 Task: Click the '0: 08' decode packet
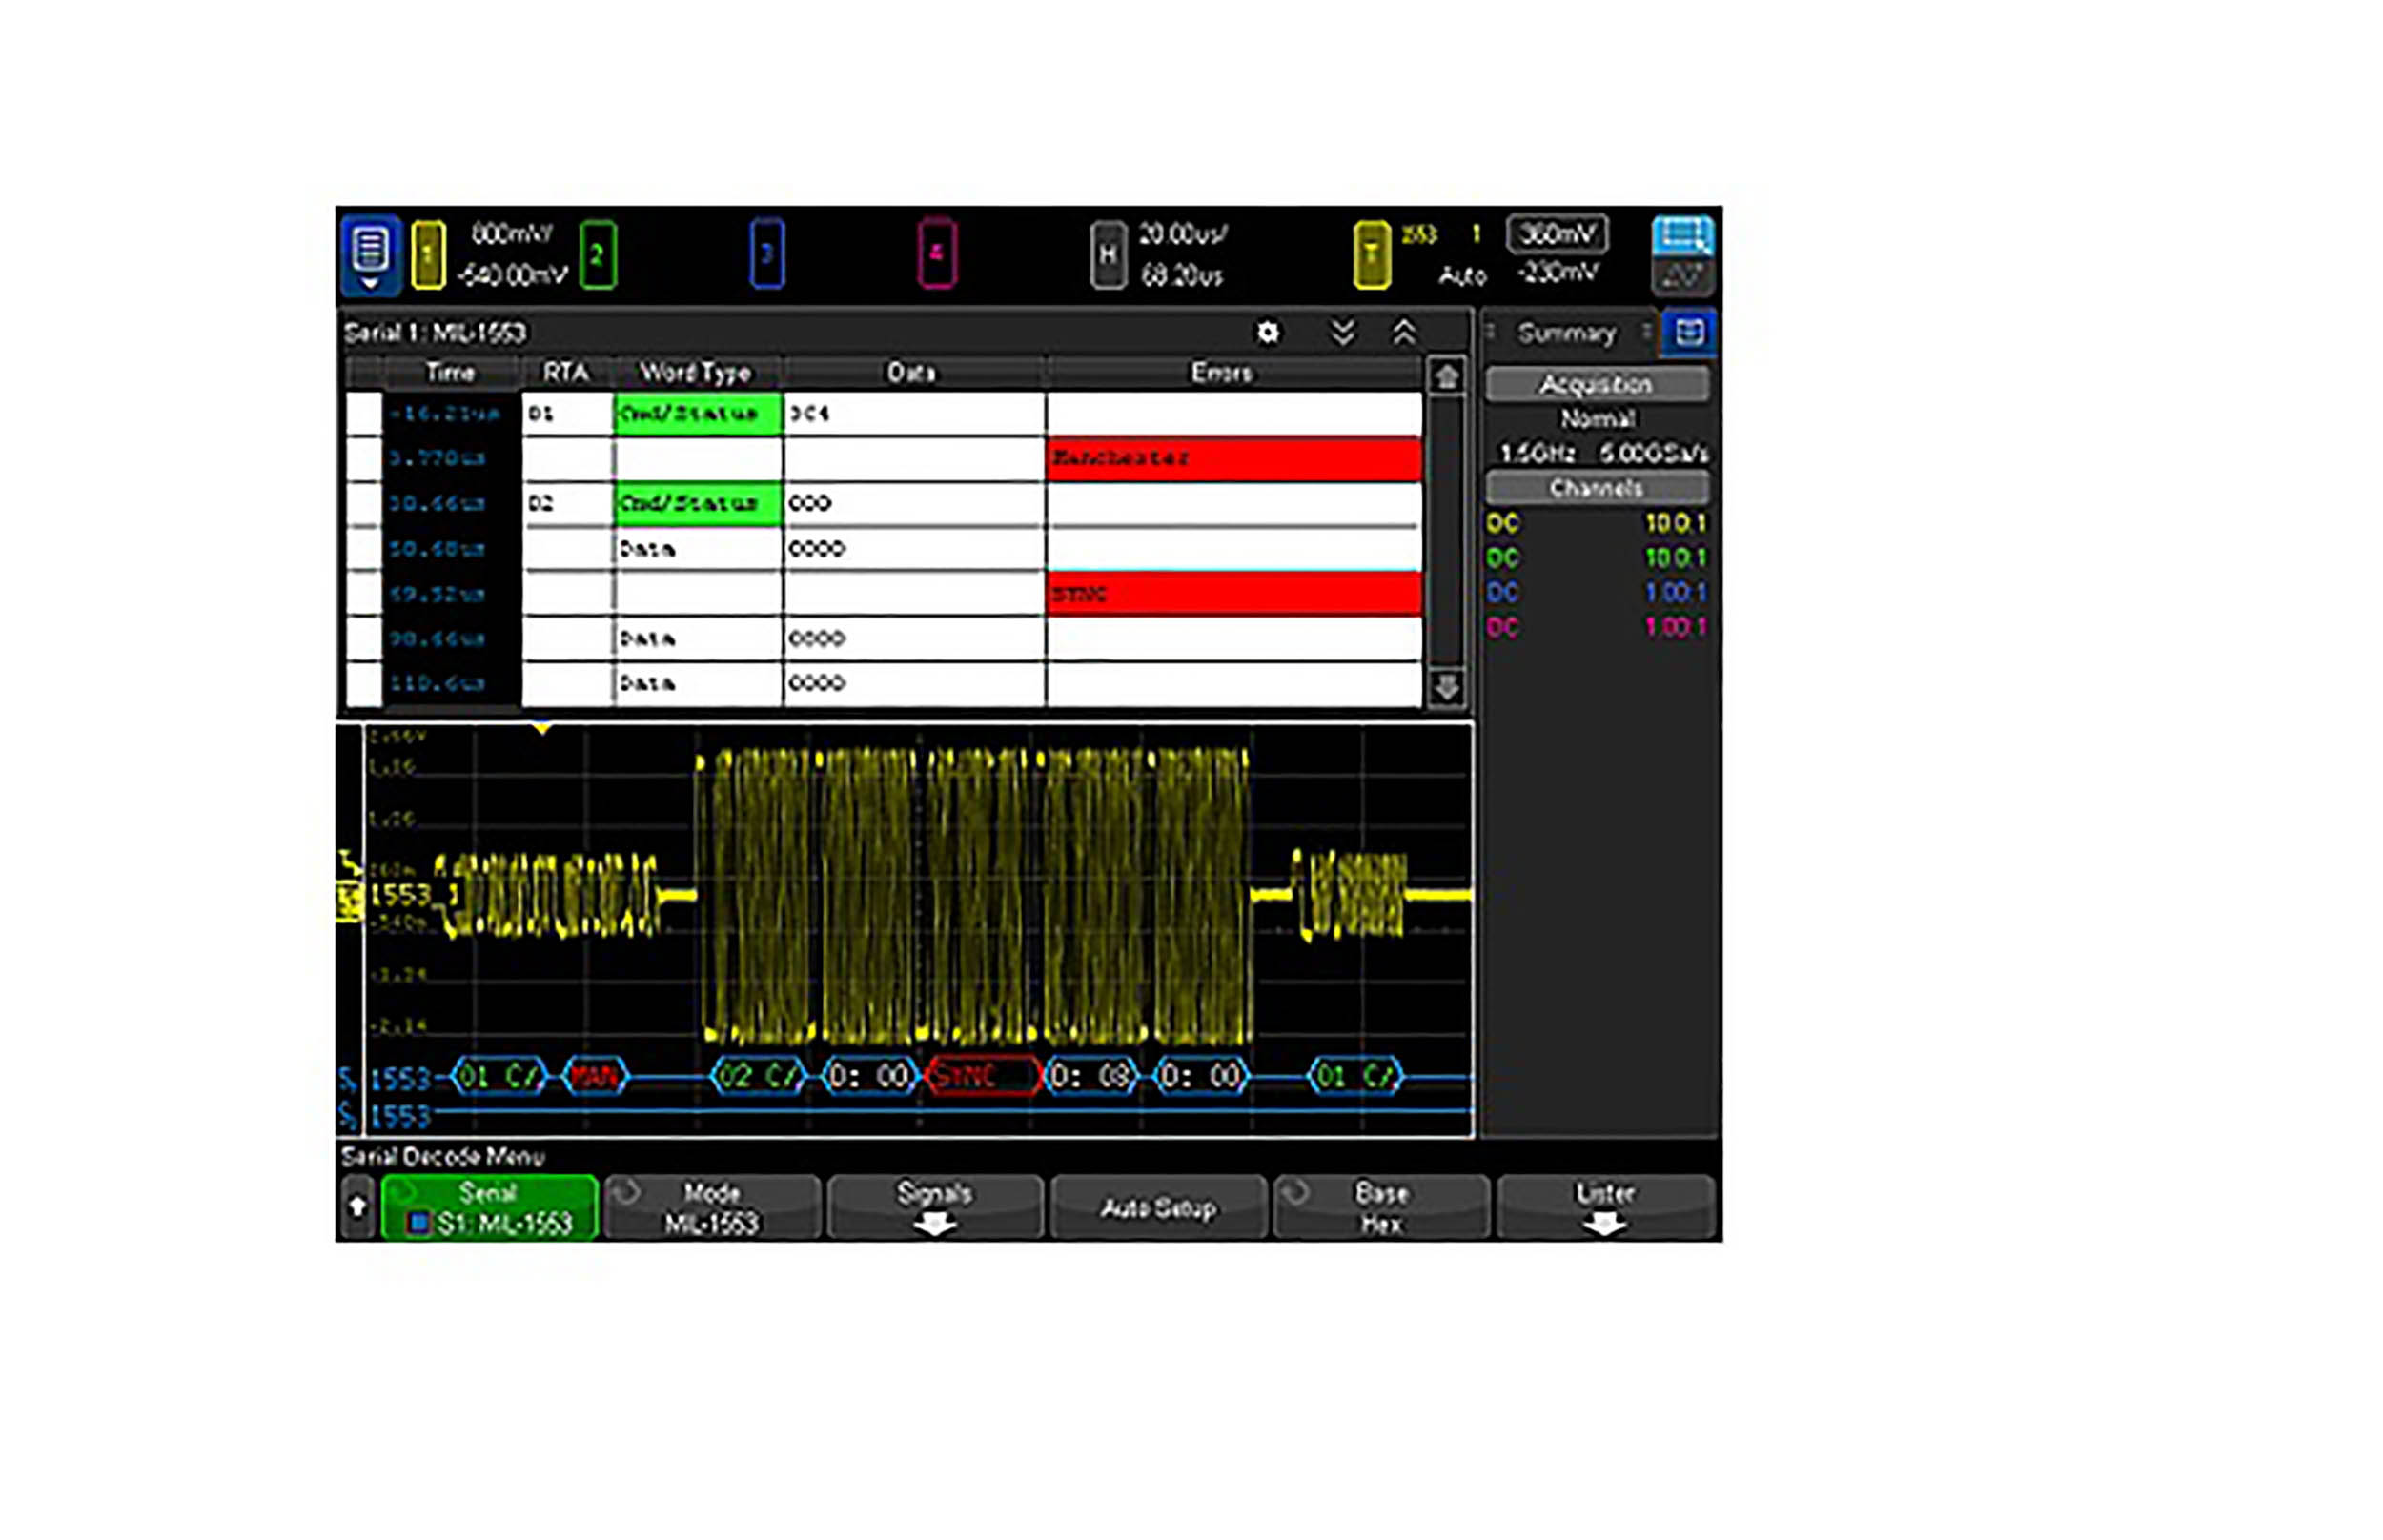pyautogui.click(x=1092, y=1077)
